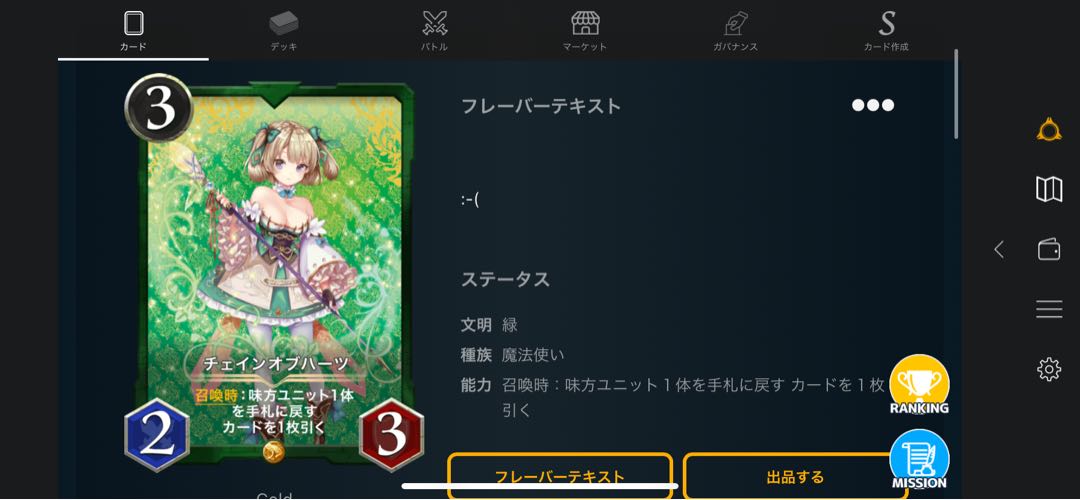This screenshot has height=500, width=1080.
Task: Click the フレーバーテキスト button
Action: click(560, 476)
